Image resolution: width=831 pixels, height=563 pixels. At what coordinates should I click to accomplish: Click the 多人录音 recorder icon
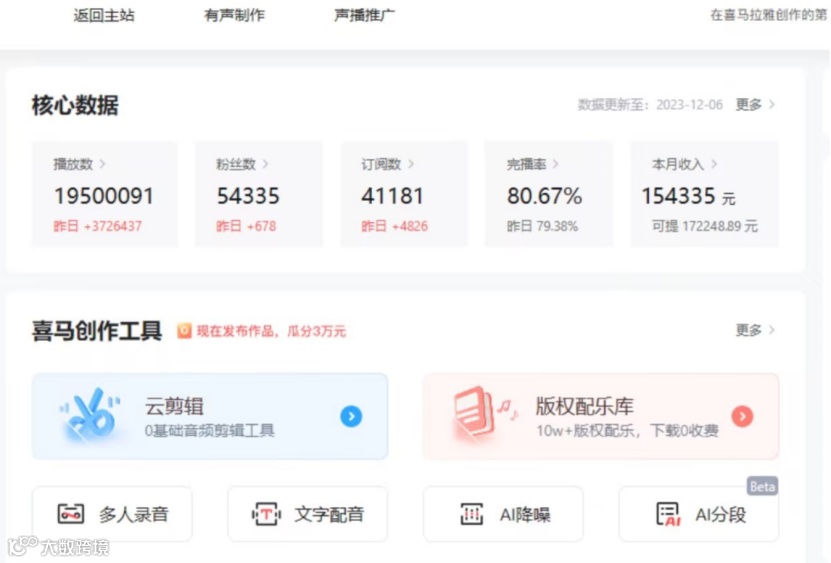coord(70,514)
